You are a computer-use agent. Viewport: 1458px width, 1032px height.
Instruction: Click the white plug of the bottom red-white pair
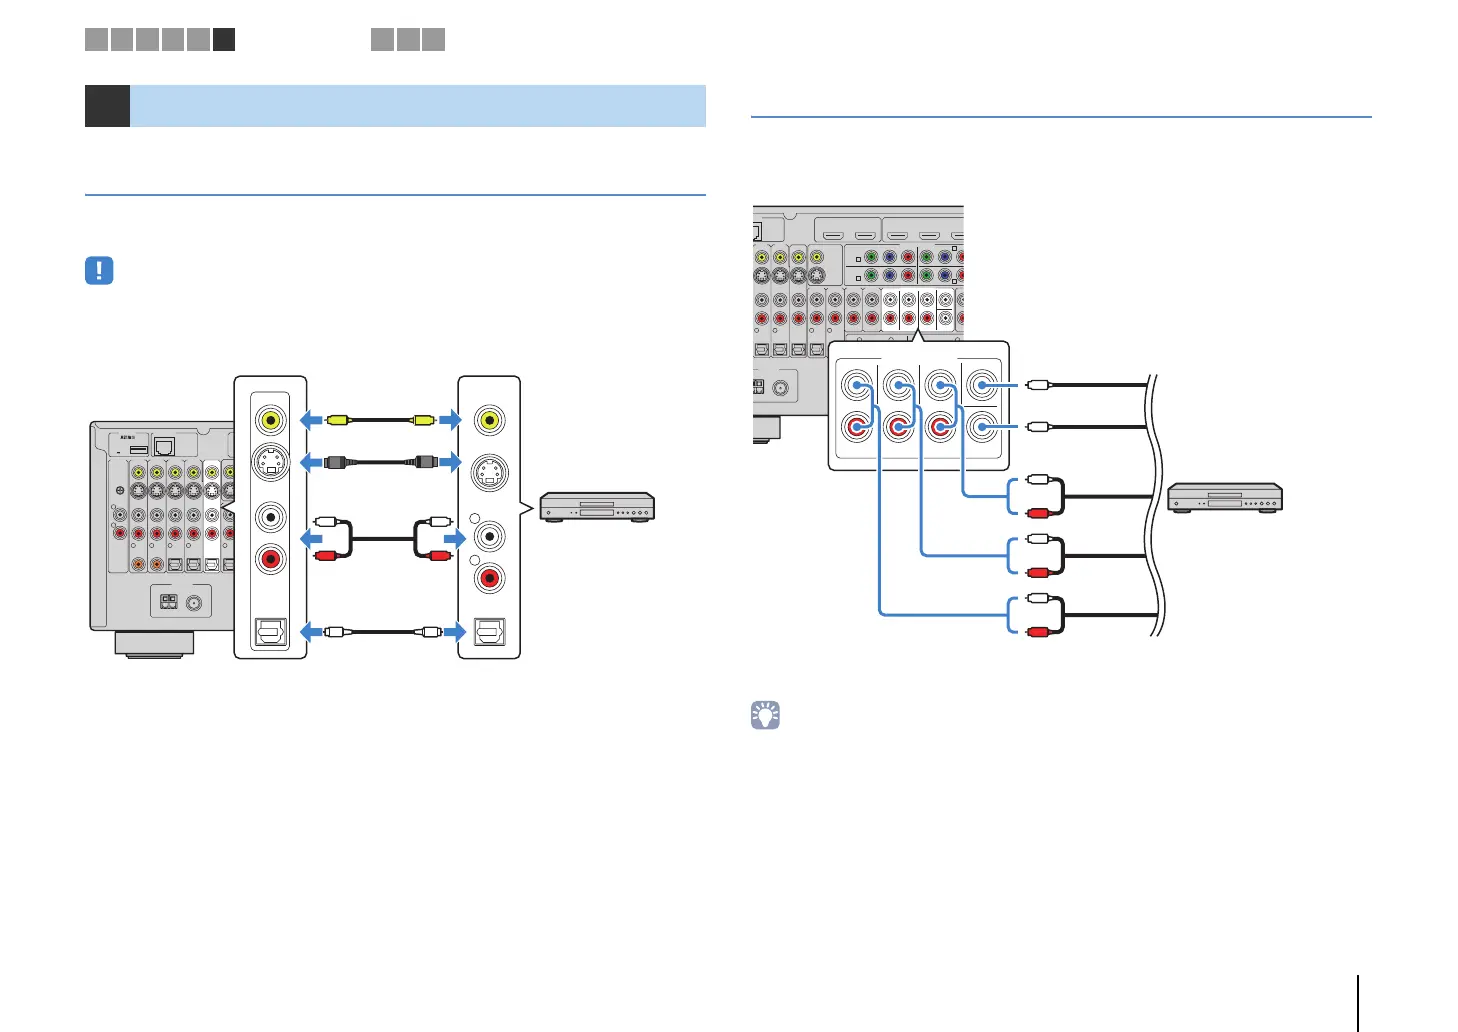coord(1037,598)
